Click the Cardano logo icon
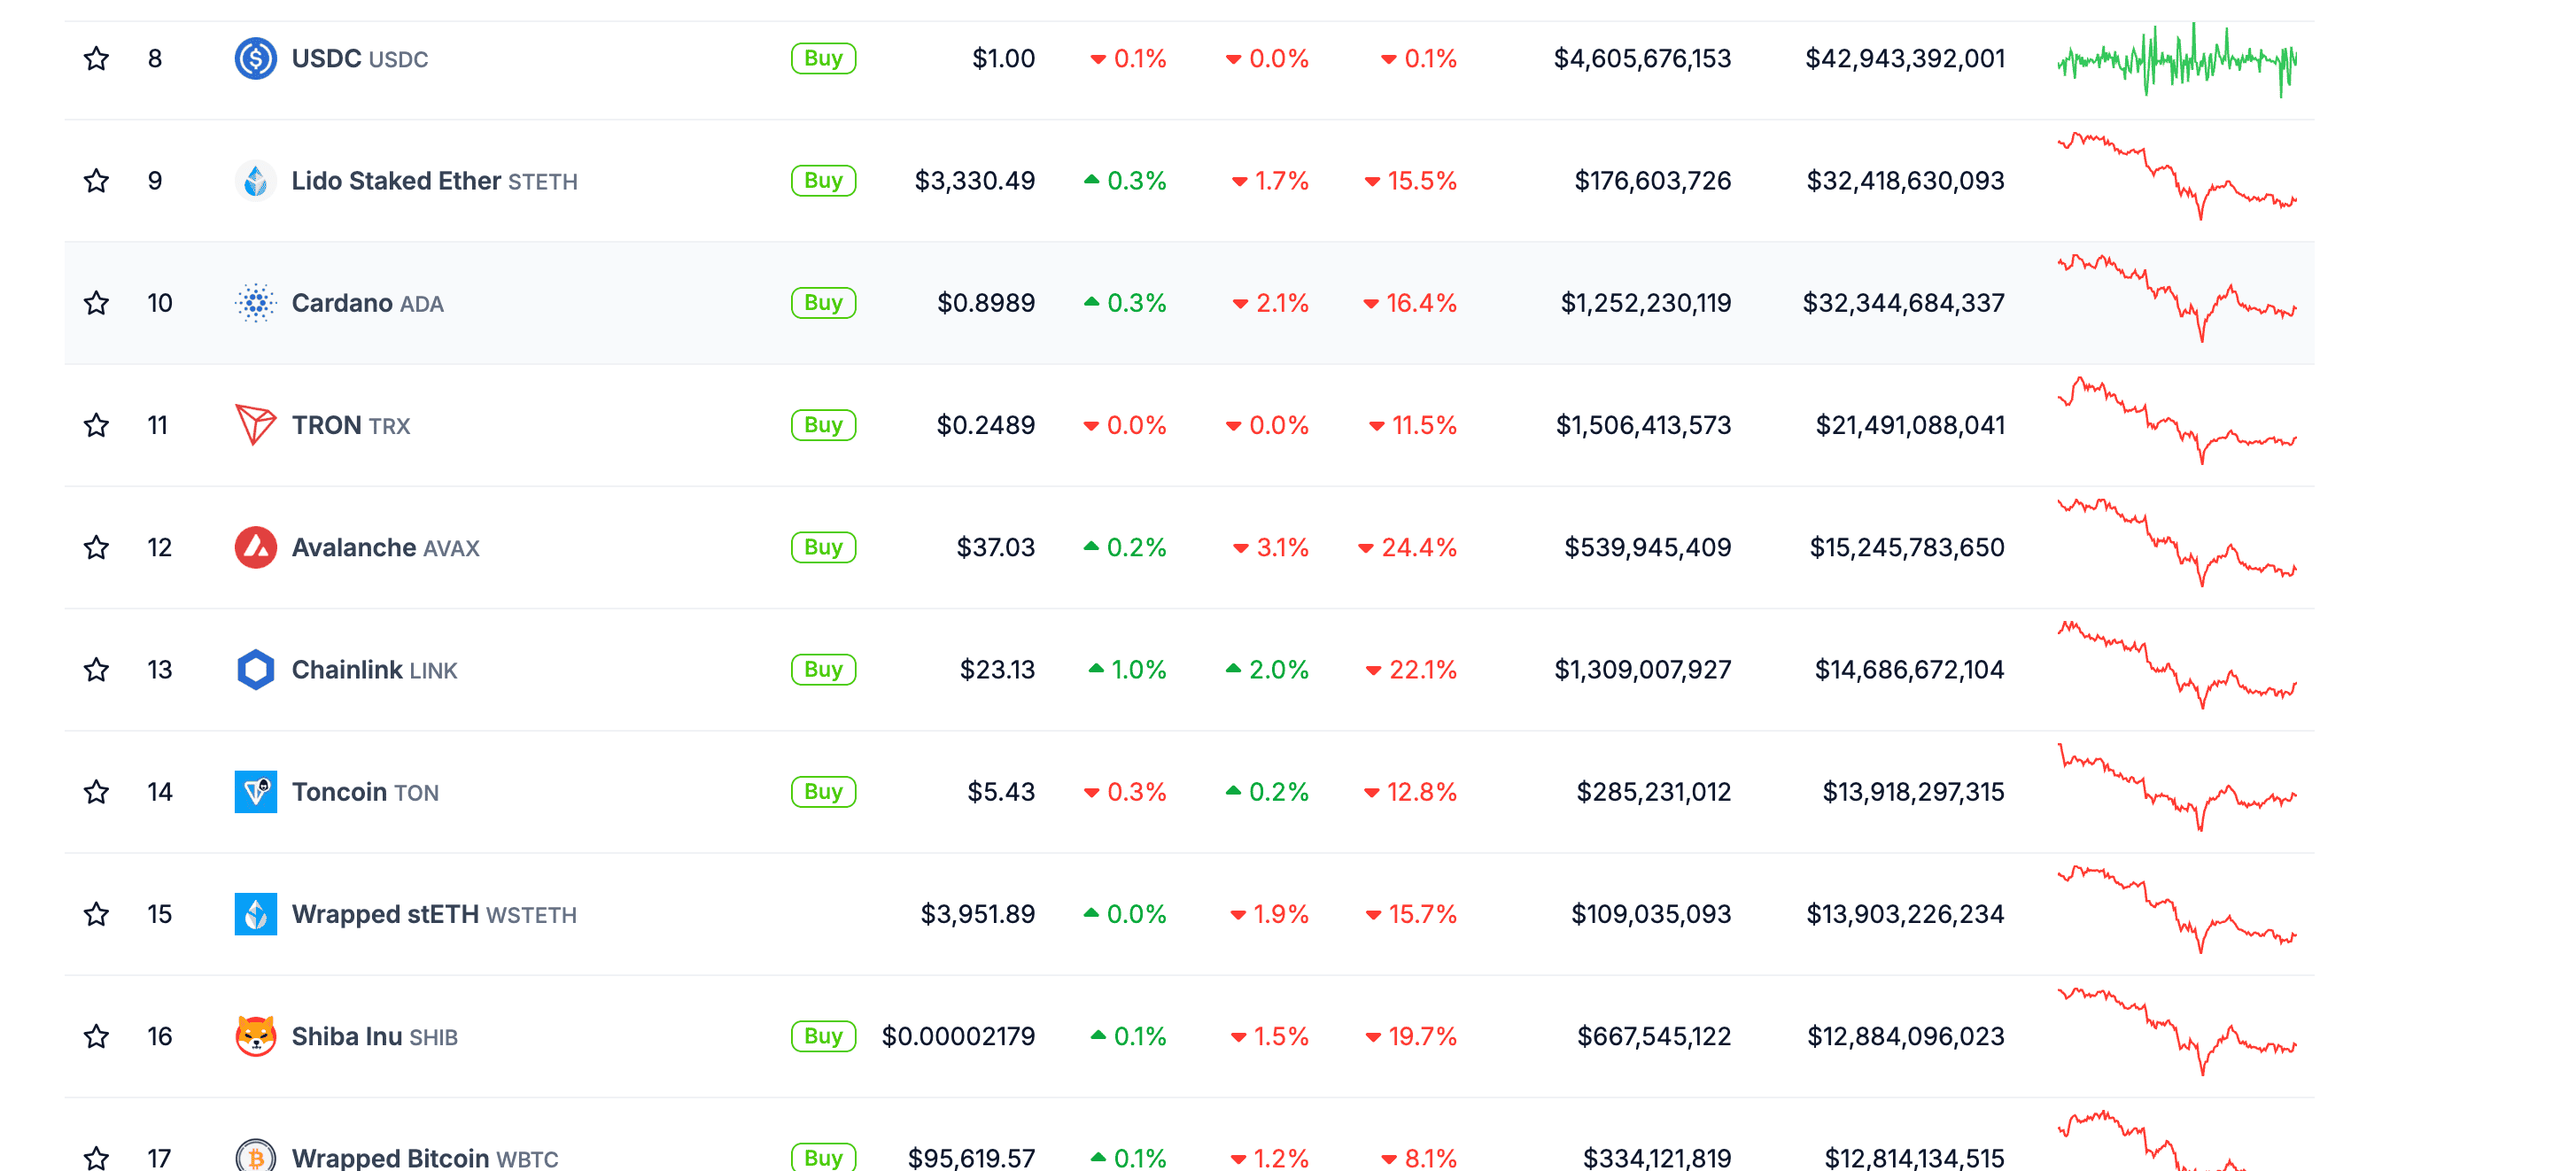The image size is (2576, 1171). [x=255, y=303]
